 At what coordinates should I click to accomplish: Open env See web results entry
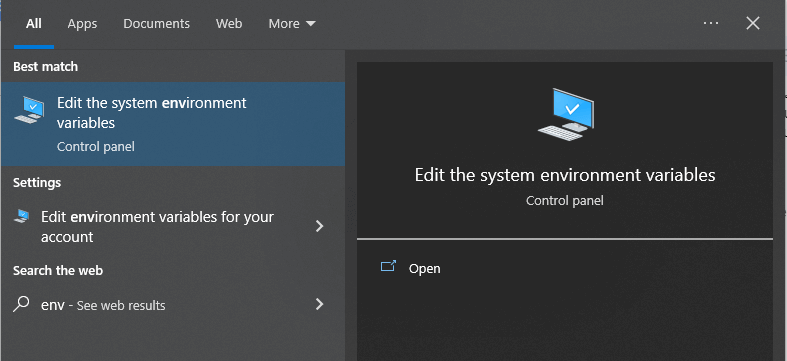click(x=173, y=305)
